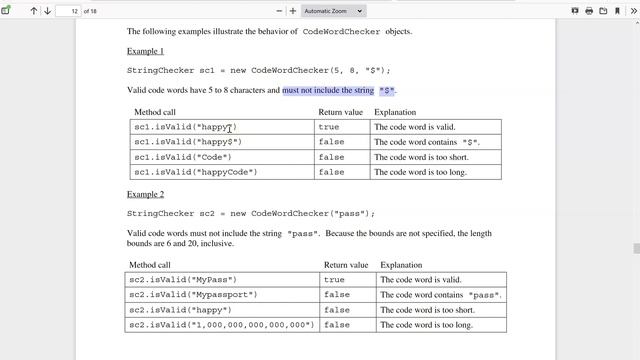The width and height of the screenshot is (640, 360).
Task: Zoom in with the plus button
Action: pos(293,11)
